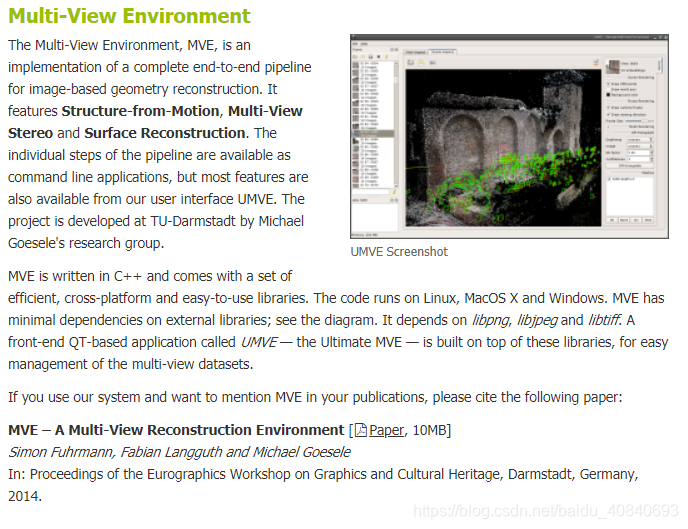The width and height of the screenshot is (688, 529).
Task: Toggle the Draw world axis checkbox
Action: point(609,89)
